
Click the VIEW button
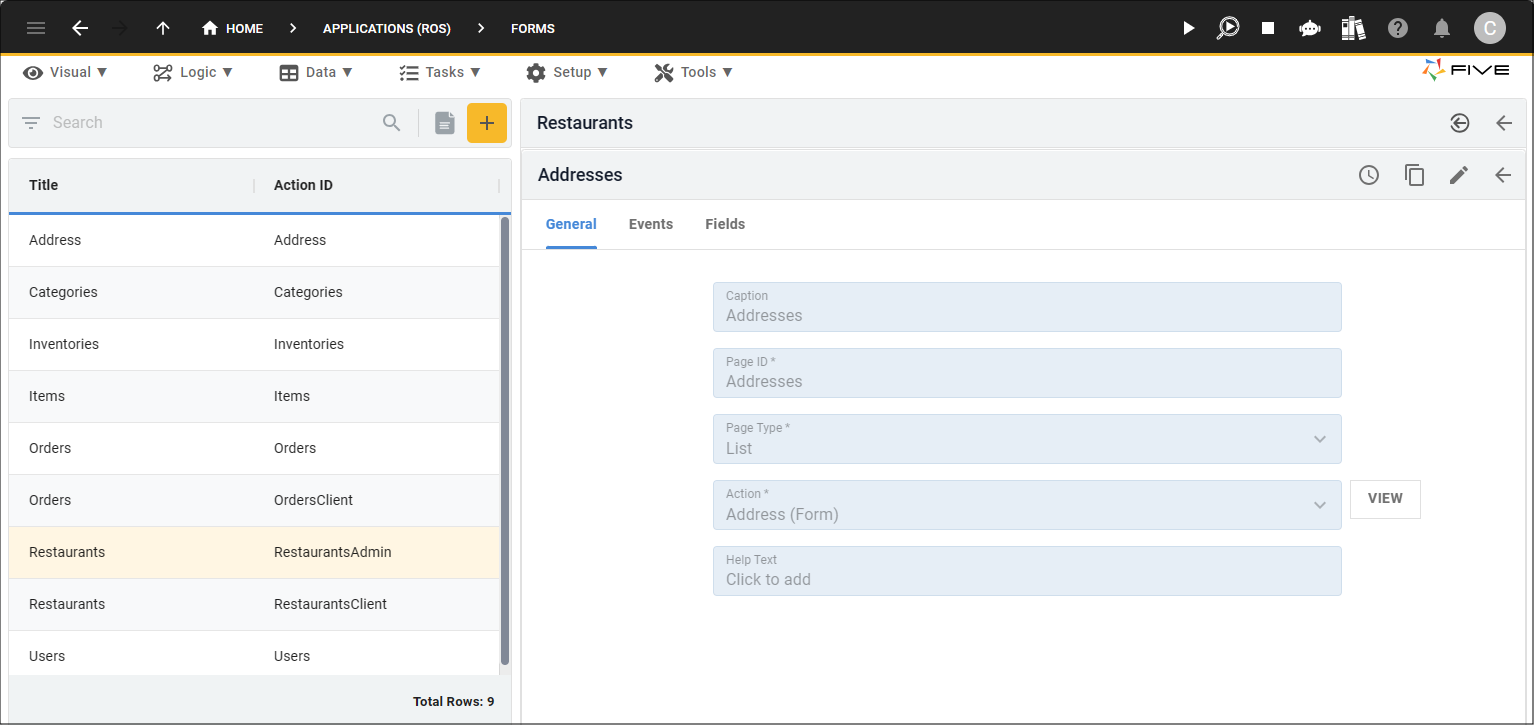[x=1385, y=499]
